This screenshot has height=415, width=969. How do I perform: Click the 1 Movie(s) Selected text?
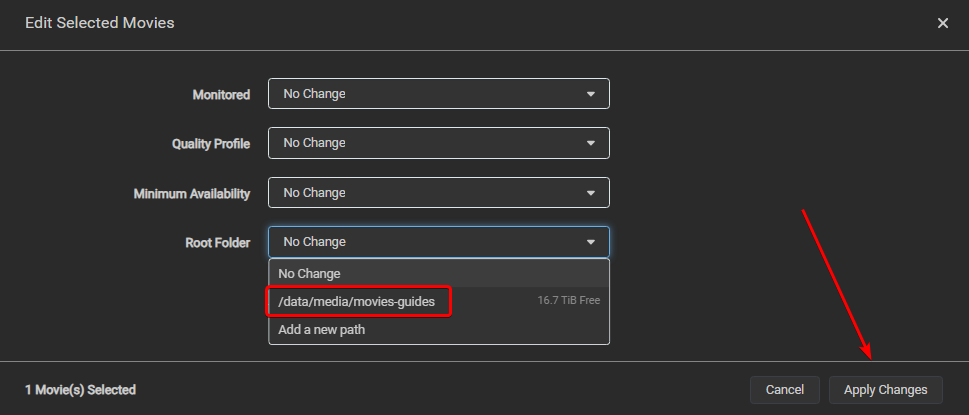pos(80,390)
